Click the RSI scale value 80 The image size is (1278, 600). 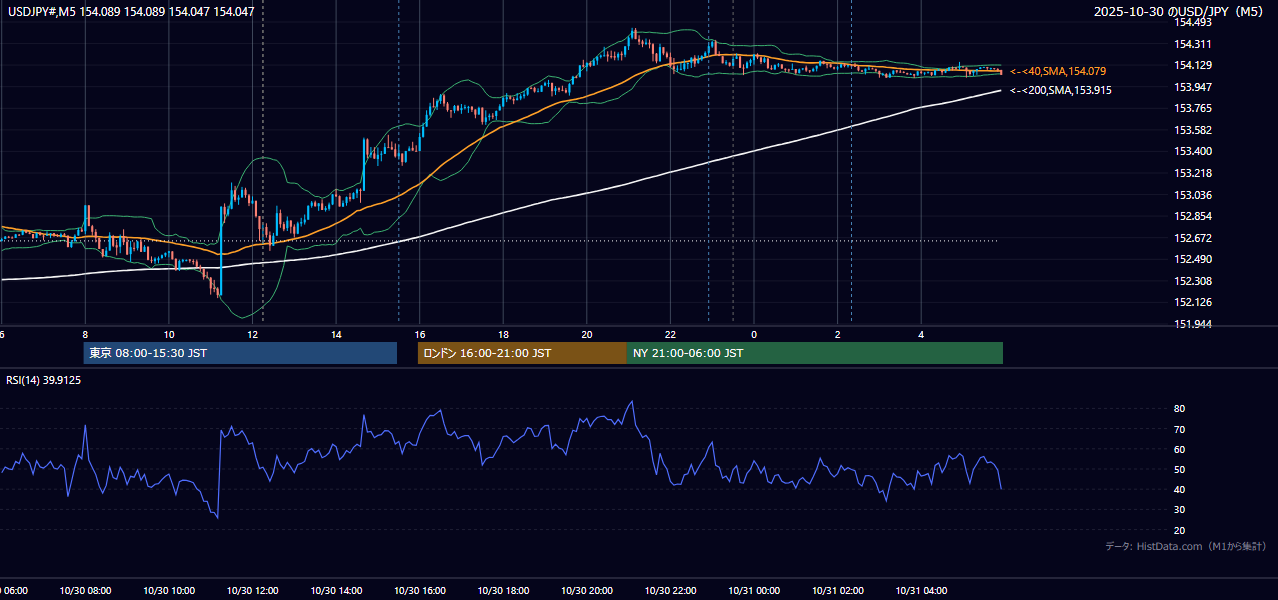tap(1179, 409)
